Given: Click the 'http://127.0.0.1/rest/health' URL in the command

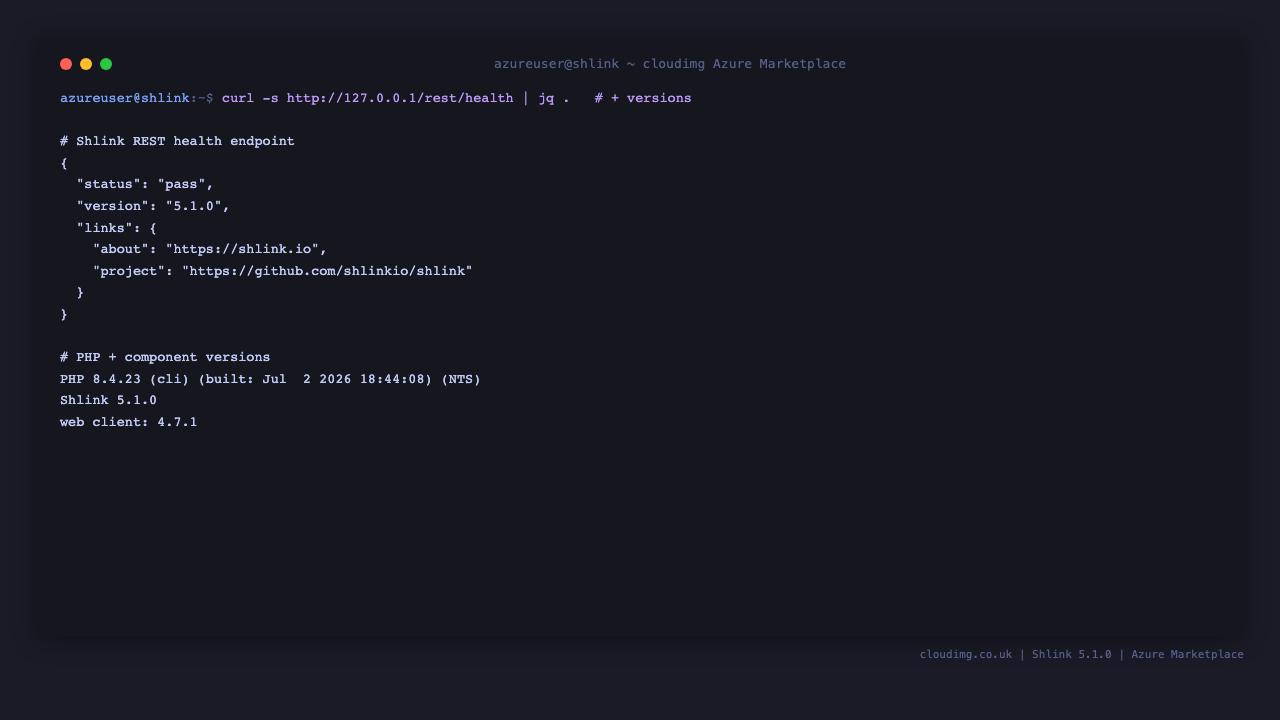Looking at the screenshot, I should (x=400, y=98).
